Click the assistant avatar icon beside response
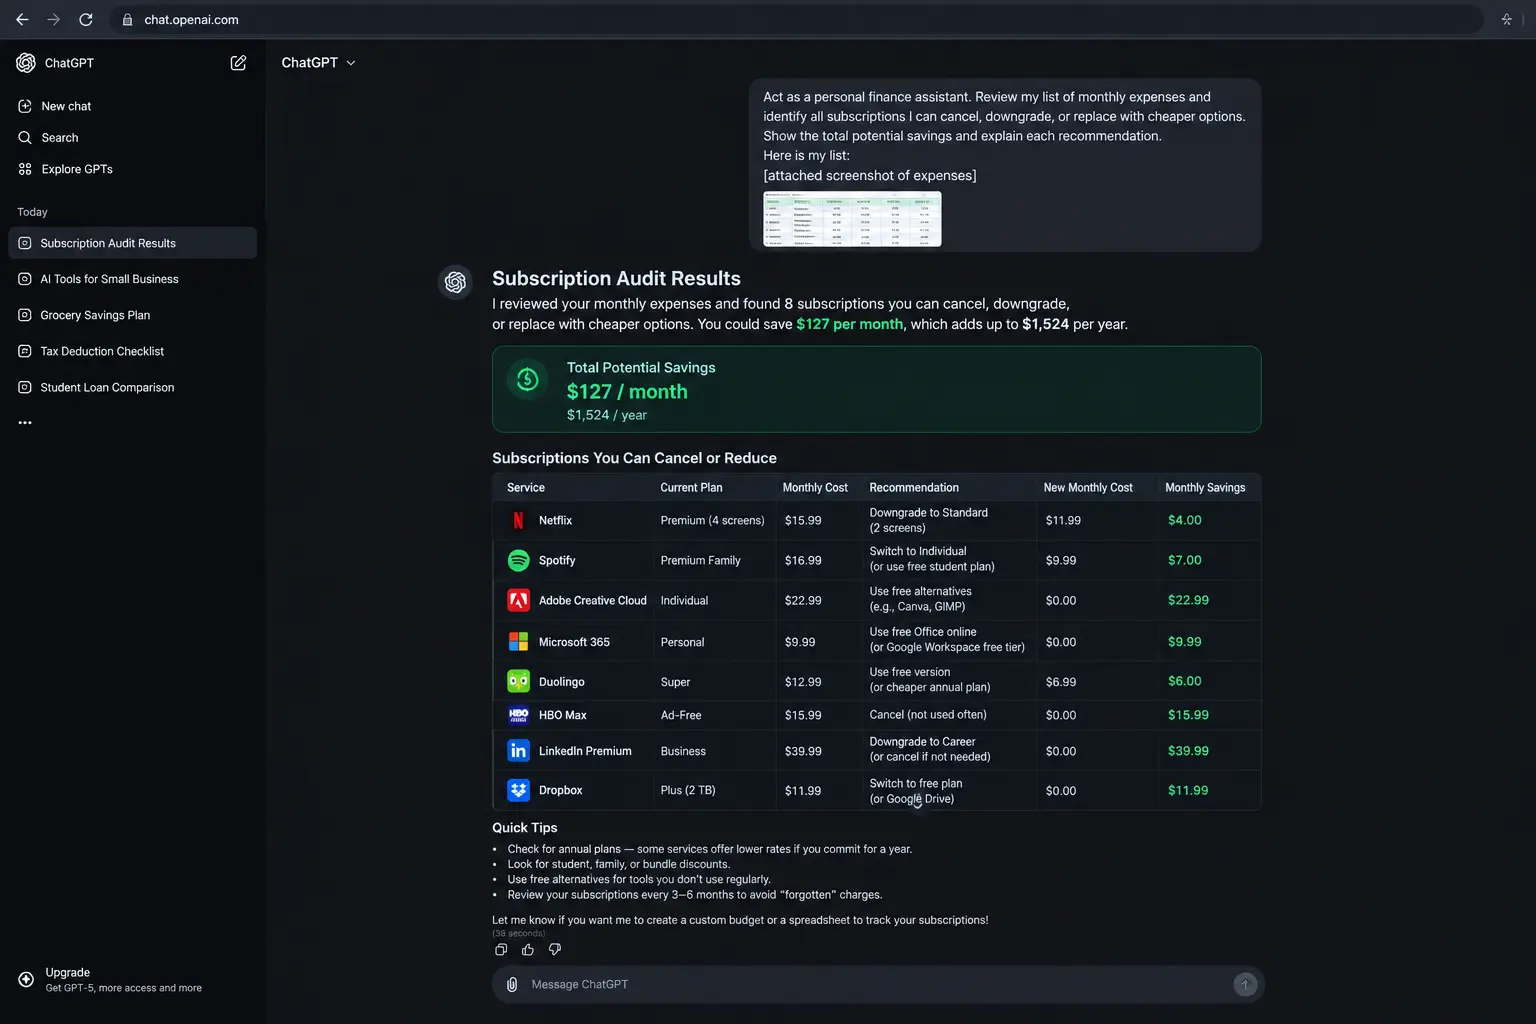The image size is (1536, 1024). click(455, 283)
